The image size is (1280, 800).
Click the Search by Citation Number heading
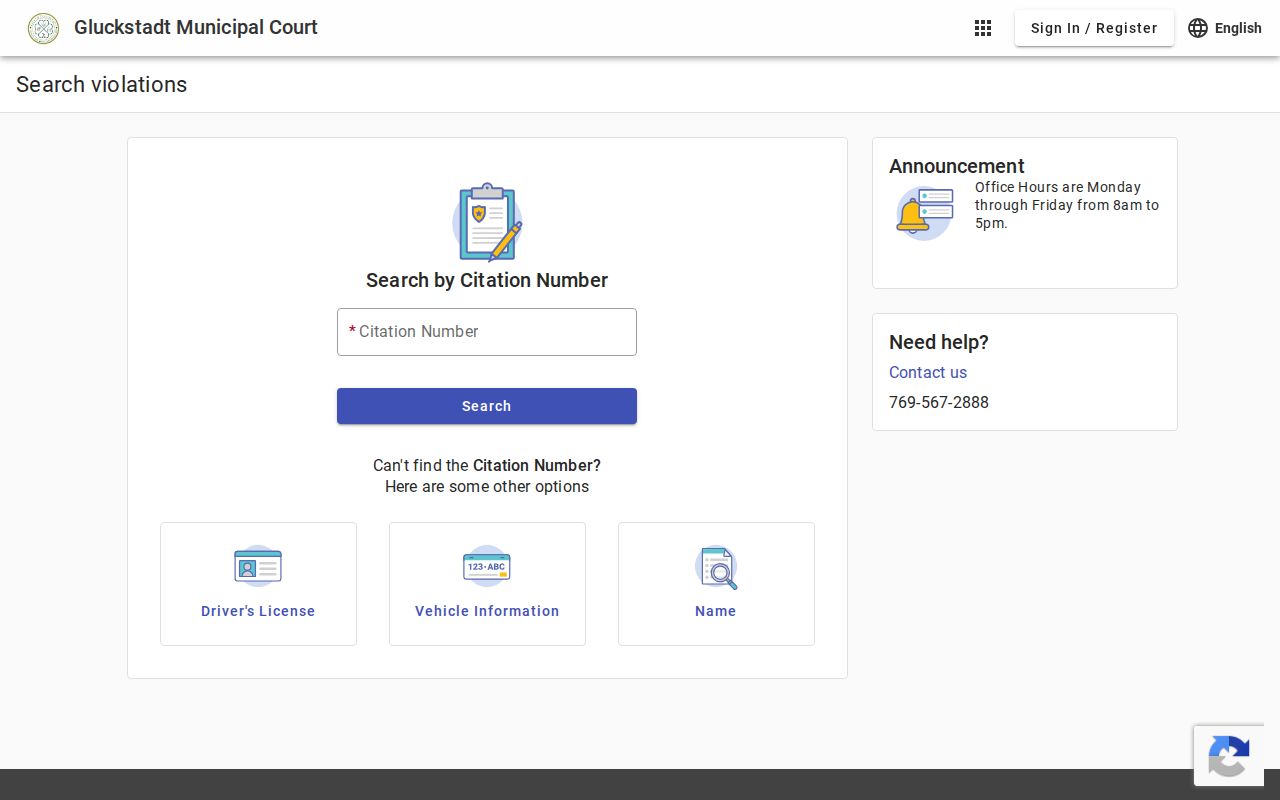click(487, 280)
